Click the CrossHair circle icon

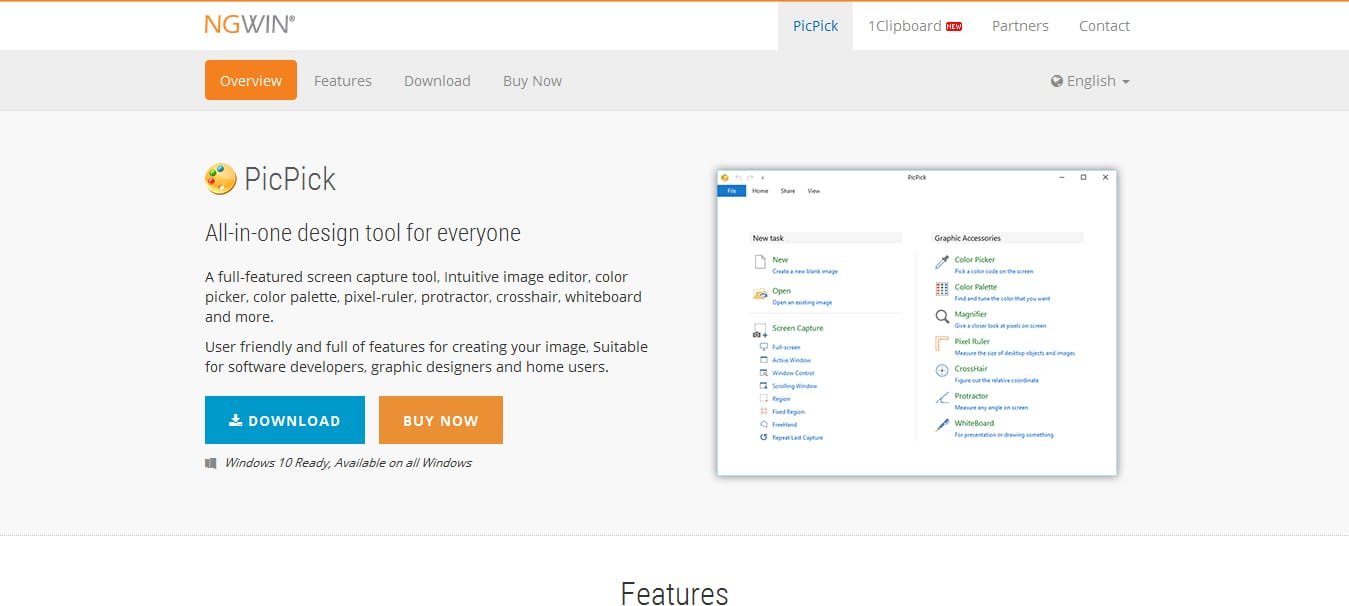tap(942, 371)
